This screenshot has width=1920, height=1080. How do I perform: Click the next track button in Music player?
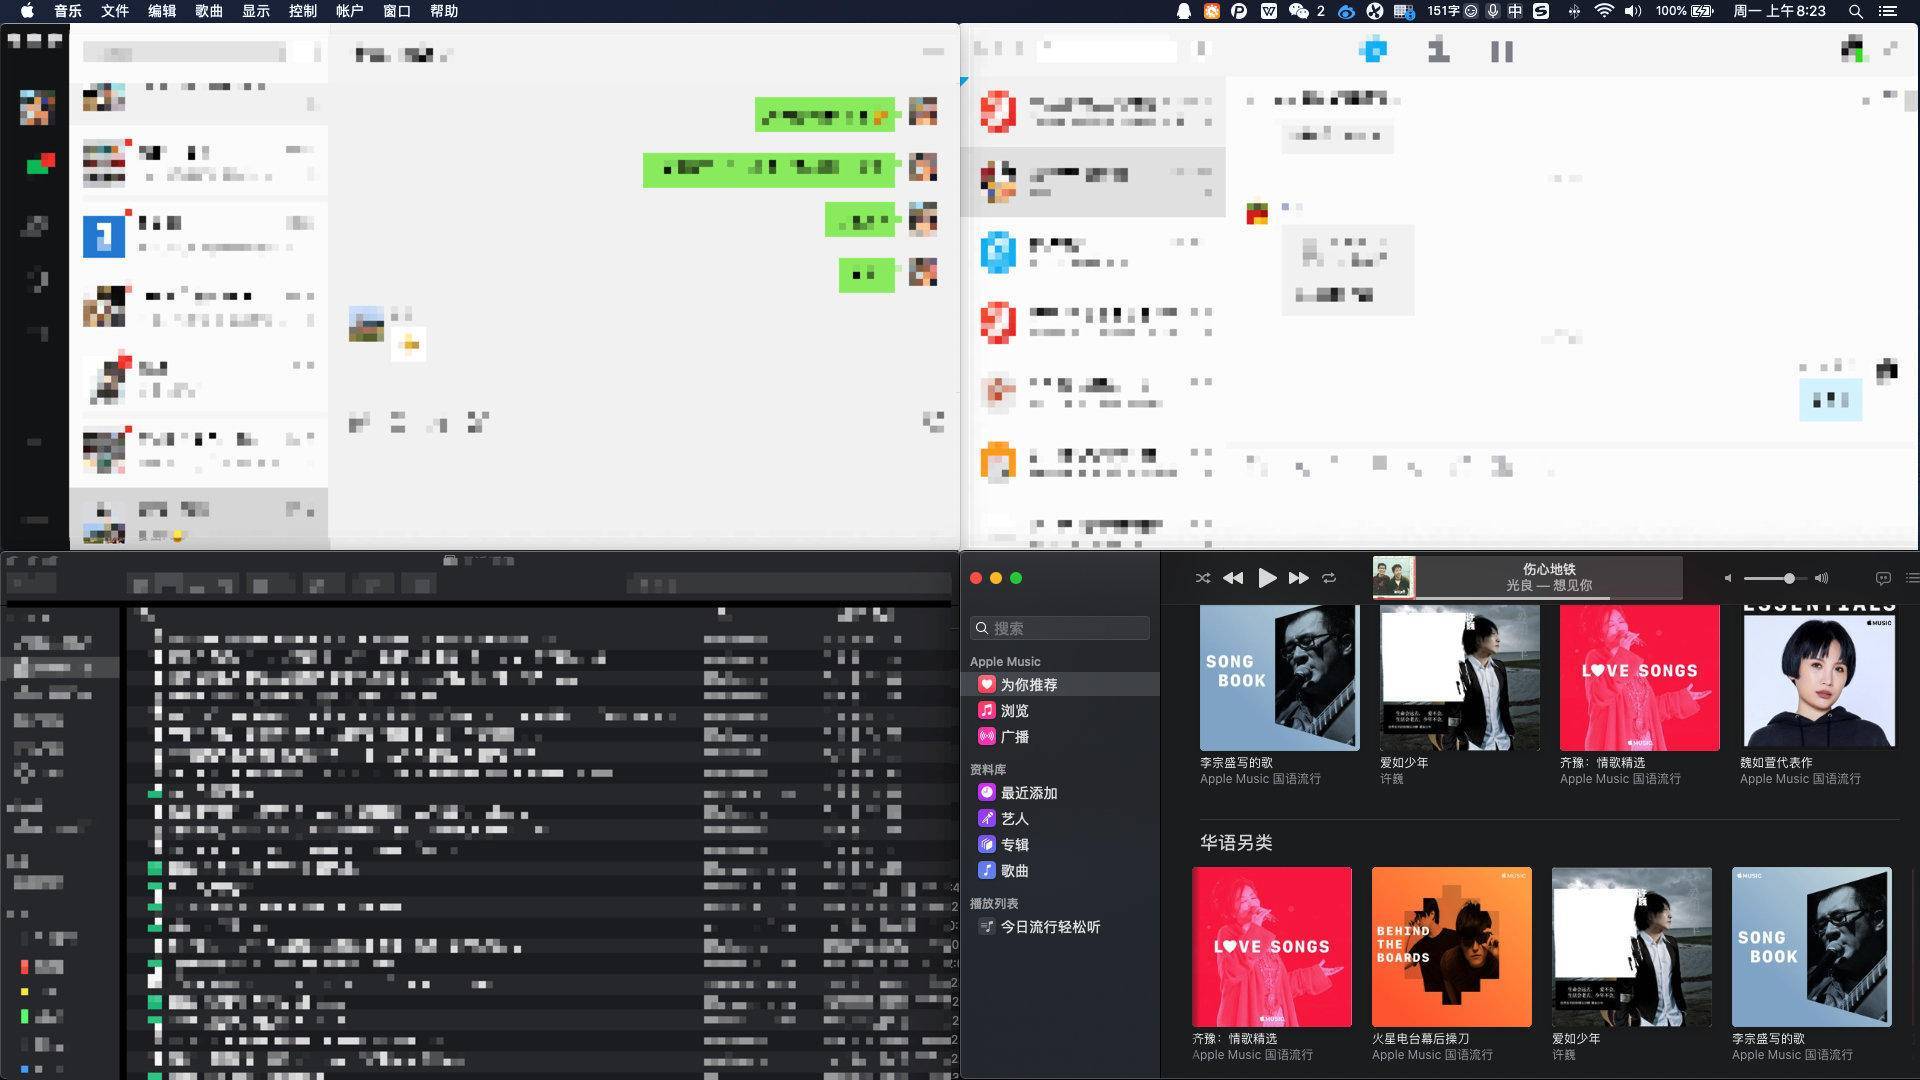[x=1298, y=578]
